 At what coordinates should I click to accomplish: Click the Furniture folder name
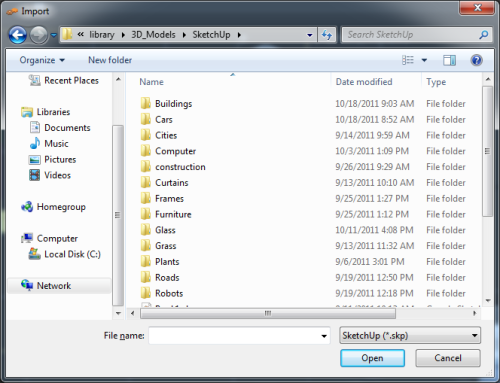(x=173, y=214)
